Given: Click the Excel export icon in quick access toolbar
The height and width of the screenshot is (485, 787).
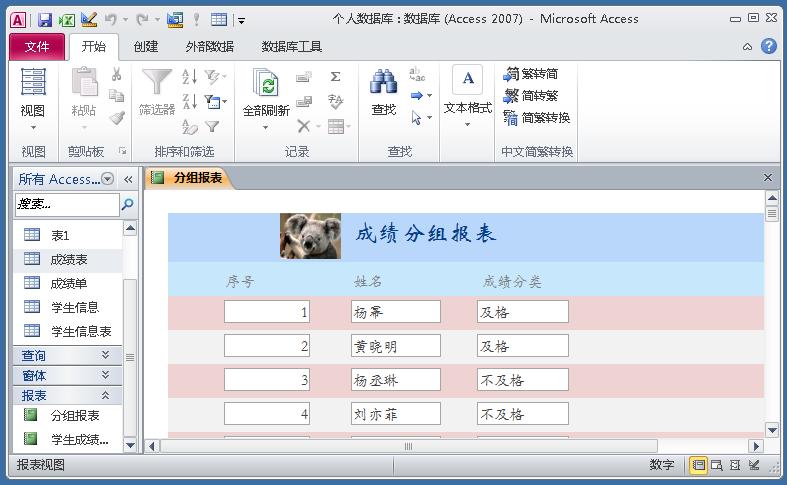Looking at the screenshot, I should tap(67, 20).
